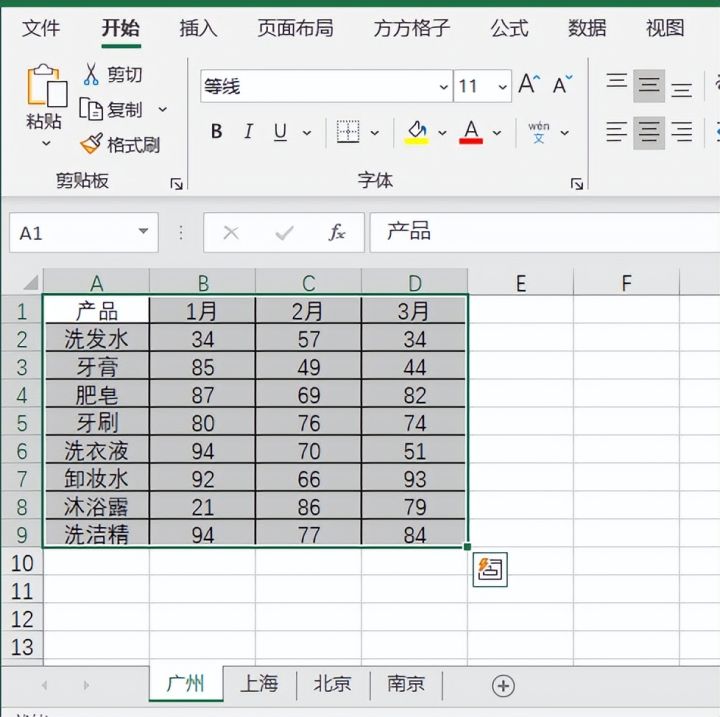Image resolution: width=720 pixels, height=717 pixels.
Task: Open the 等线 font name dropdown
Action: click(443, 86)
